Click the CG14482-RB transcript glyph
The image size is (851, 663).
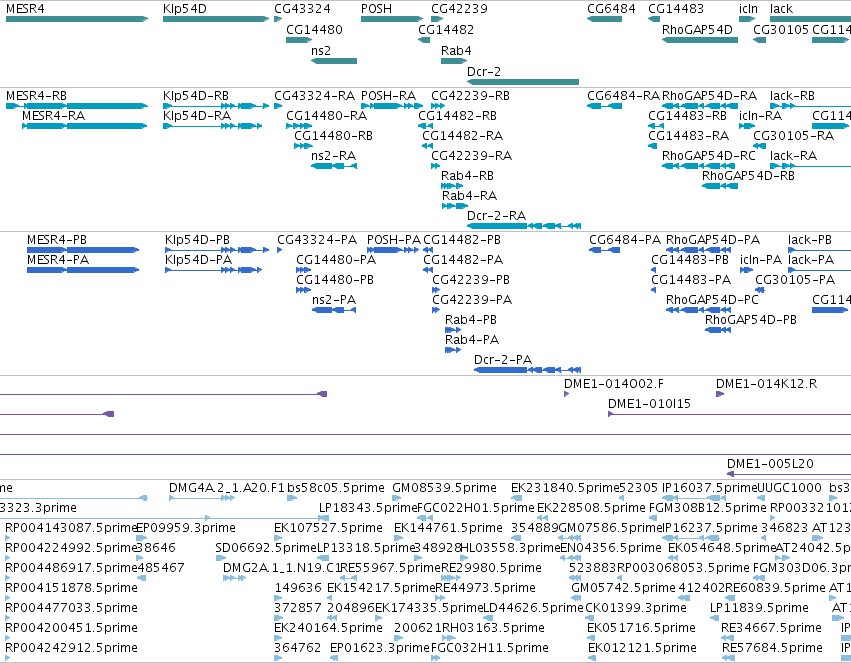426,126
